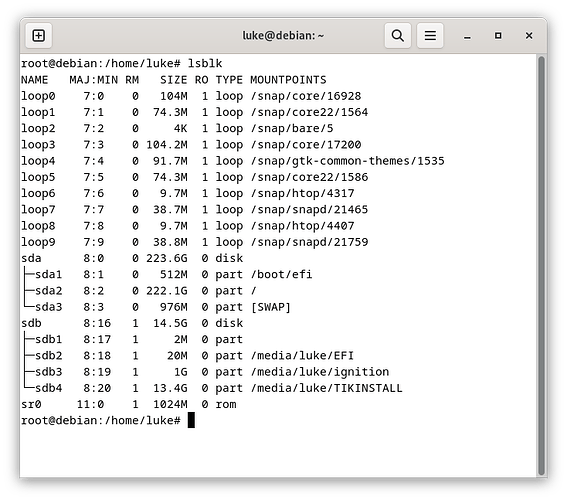Click the lsblk command text
Screen dimensions: 567x500
click(205, 64)
